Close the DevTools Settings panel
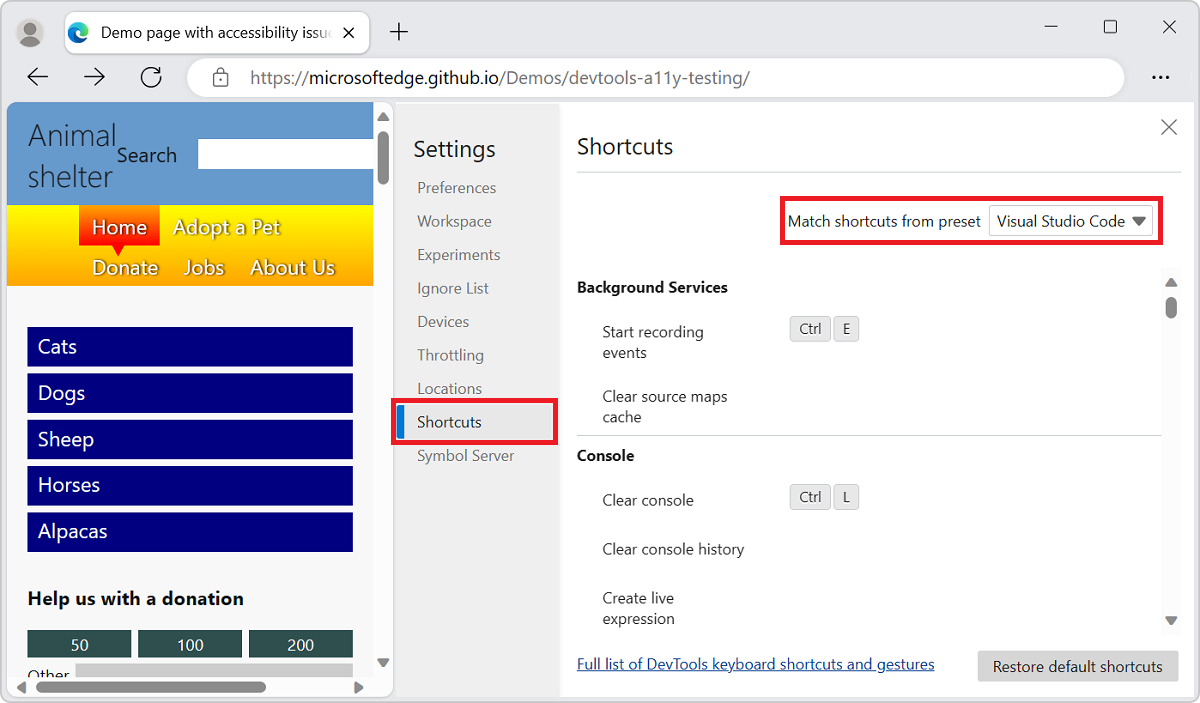This screenshot has height=703, width=1200. (1168, 127)
